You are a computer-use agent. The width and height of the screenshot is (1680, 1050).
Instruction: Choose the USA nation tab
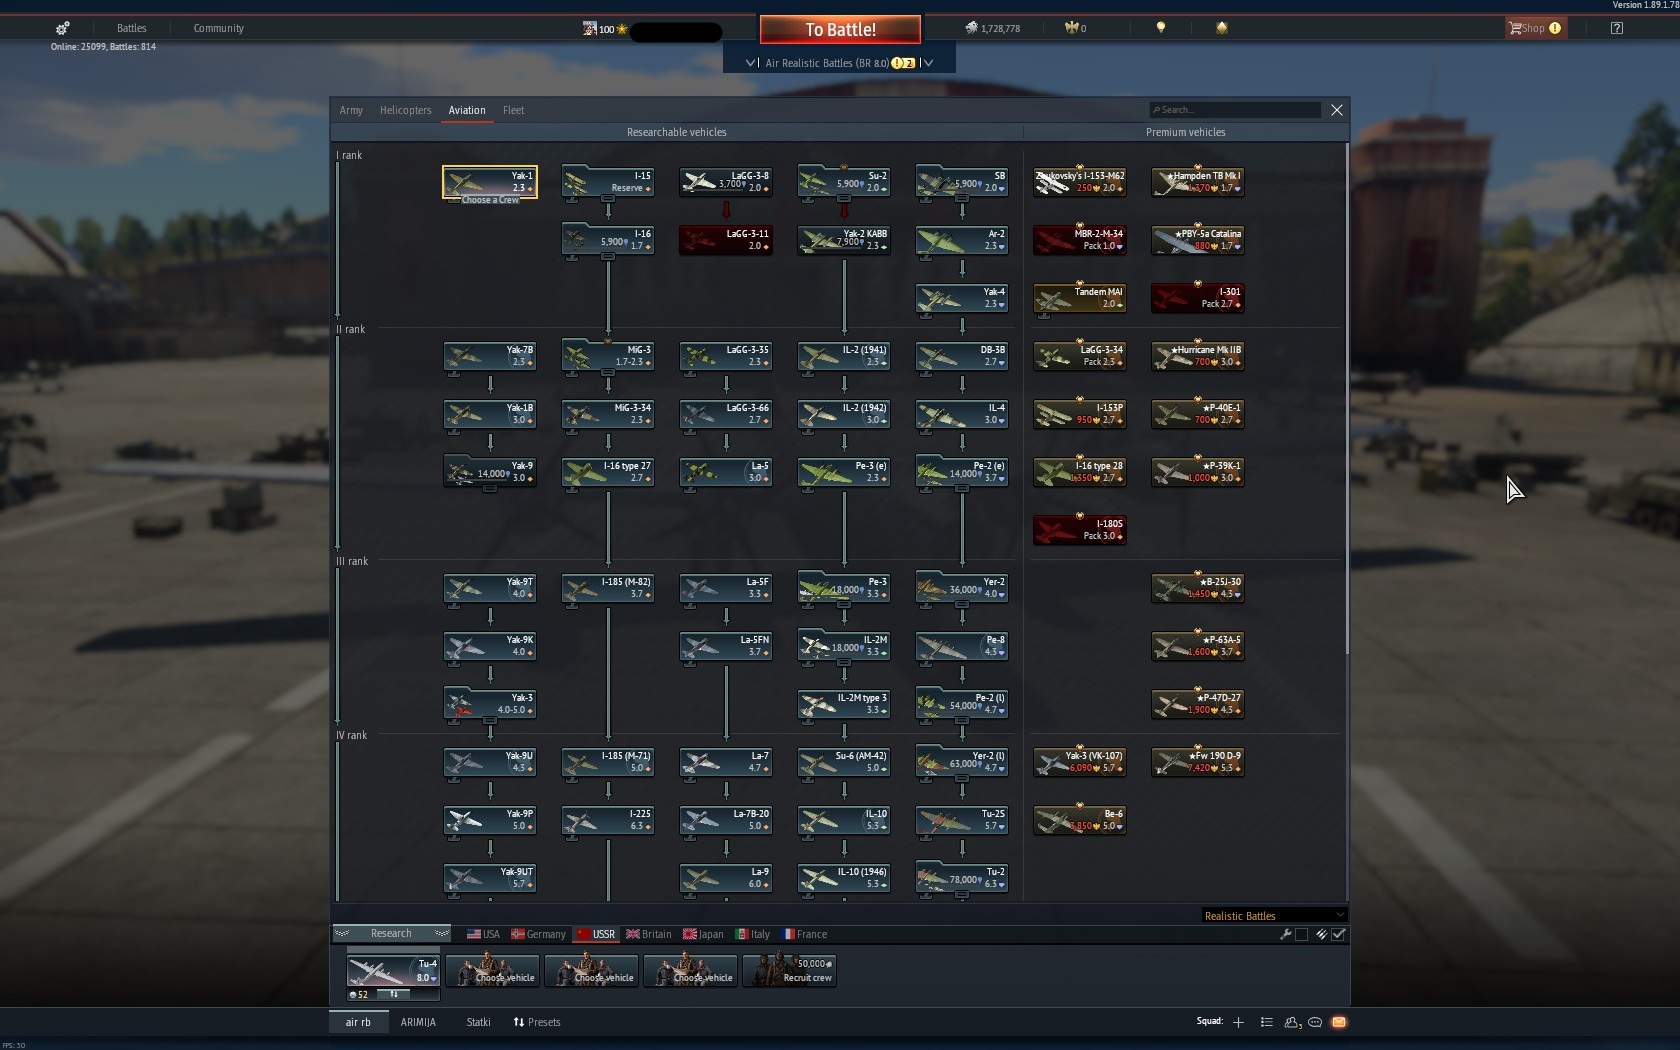pos(483,934)
